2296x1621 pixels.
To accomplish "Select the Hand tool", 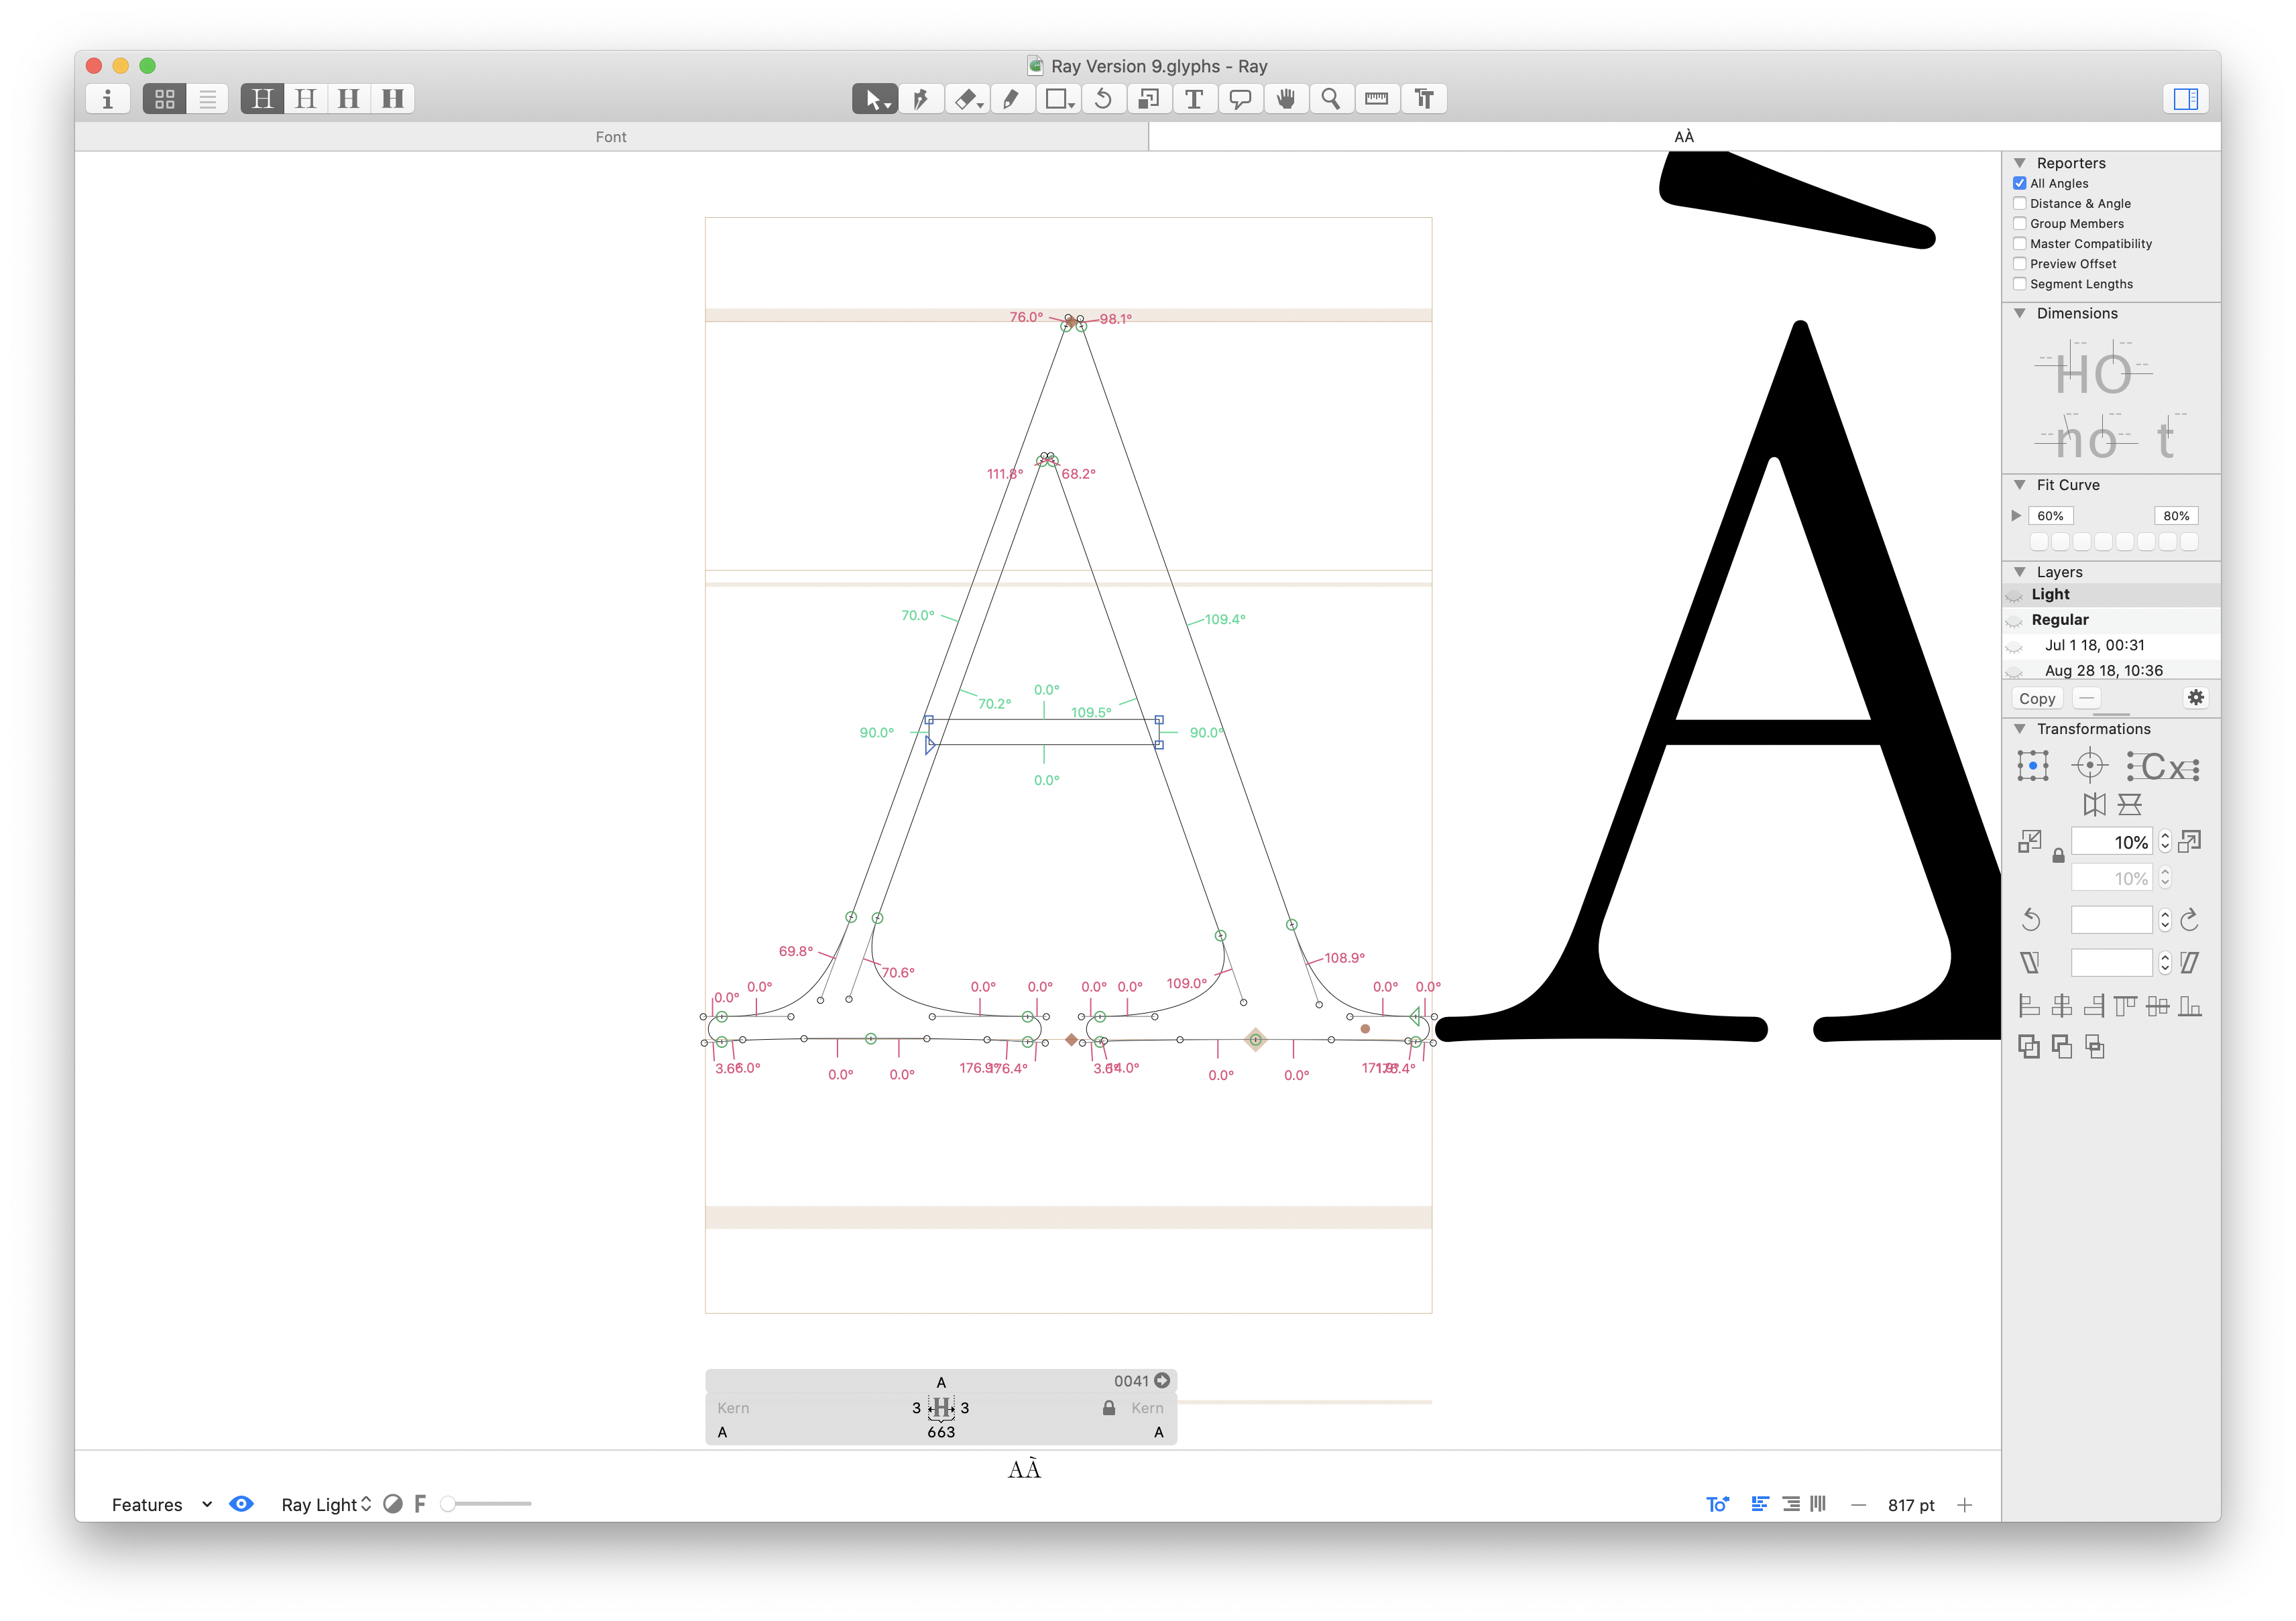I will point(1286,99).
